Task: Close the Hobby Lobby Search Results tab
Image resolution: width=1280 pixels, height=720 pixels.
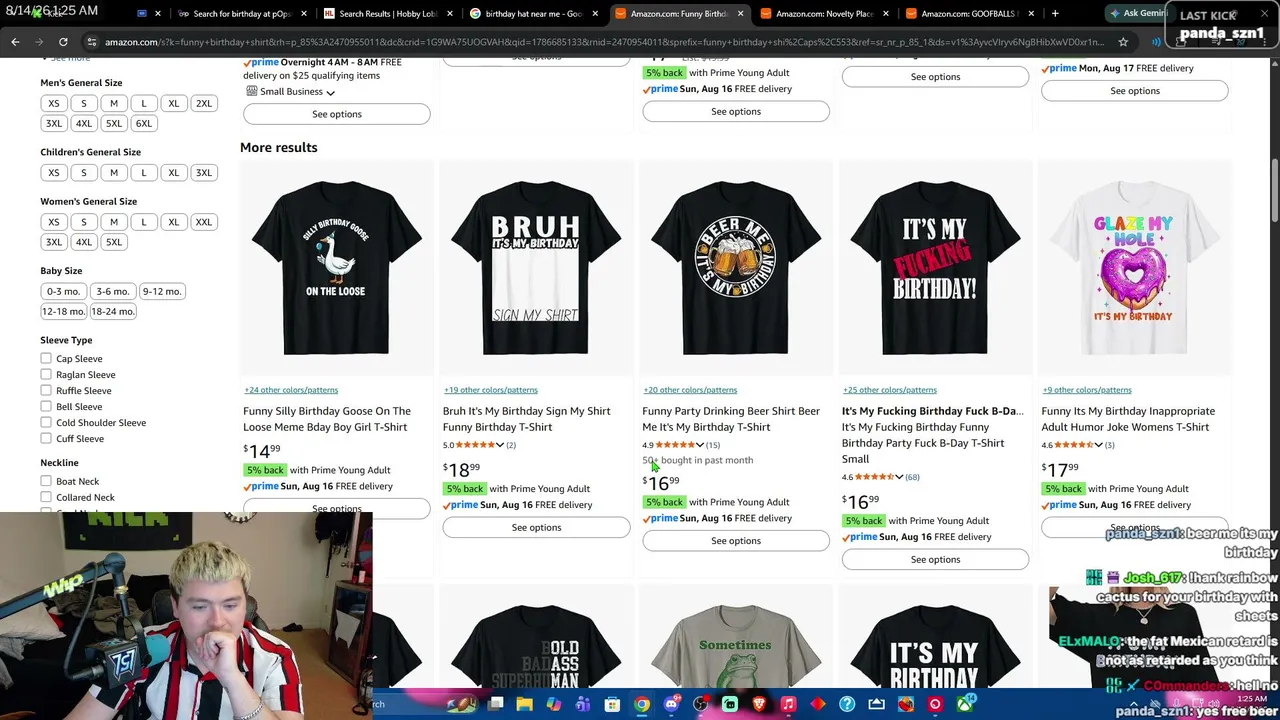Action: pyautogui.click(x=448, y=14)
